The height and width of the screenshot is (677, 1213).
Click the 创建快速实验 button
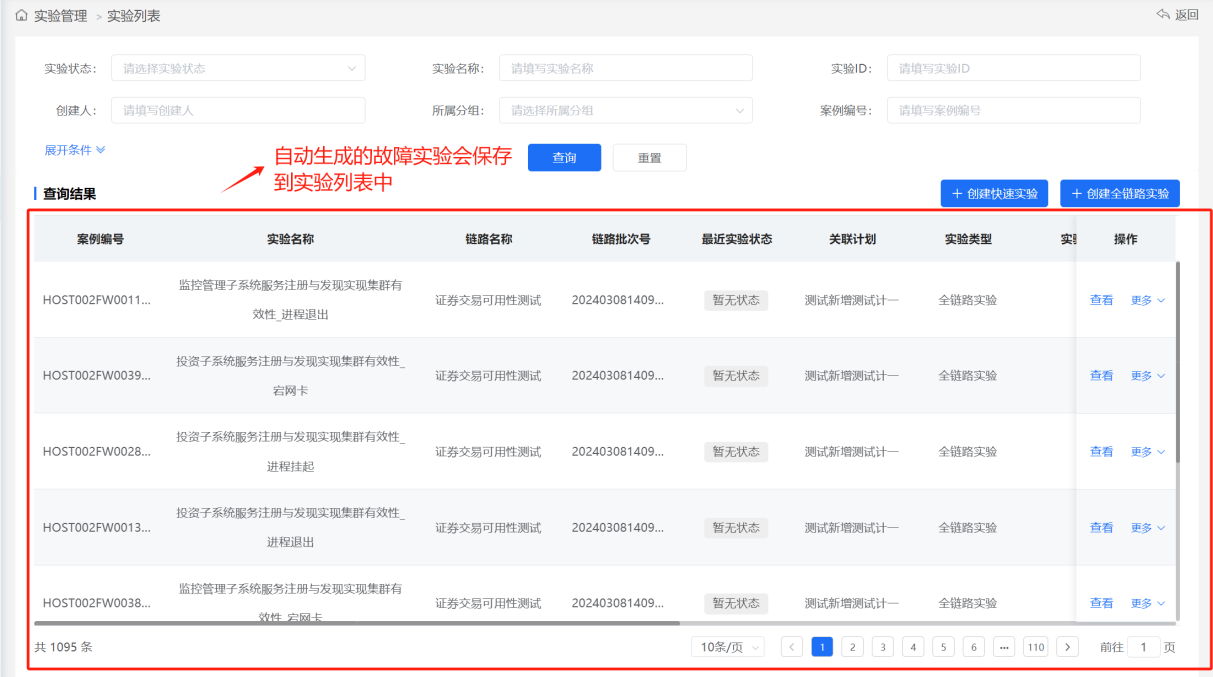coord(994,193)
